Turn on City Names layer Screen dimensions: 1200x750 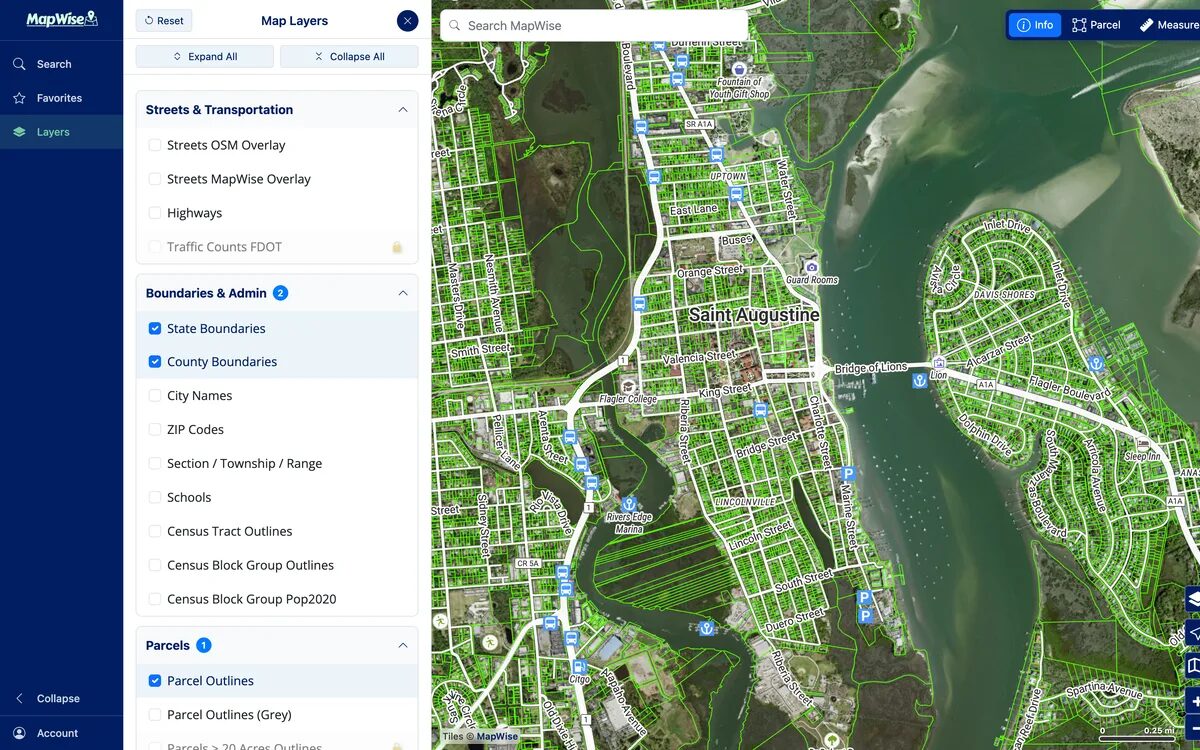(155, 396)
